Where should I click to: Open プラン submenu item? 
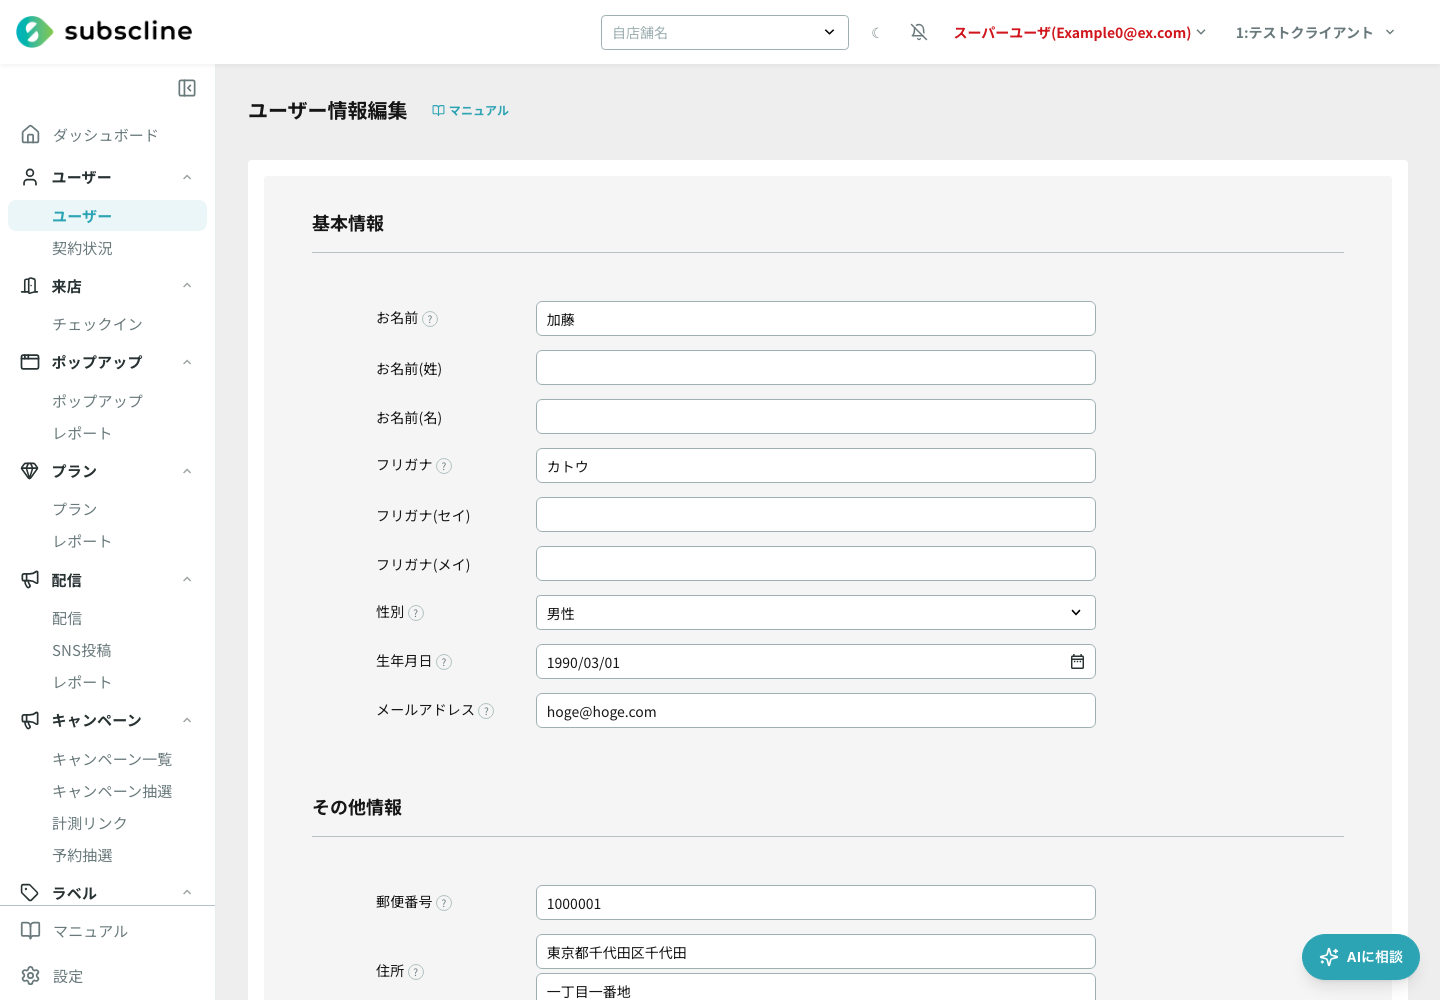tap(75, 509)
